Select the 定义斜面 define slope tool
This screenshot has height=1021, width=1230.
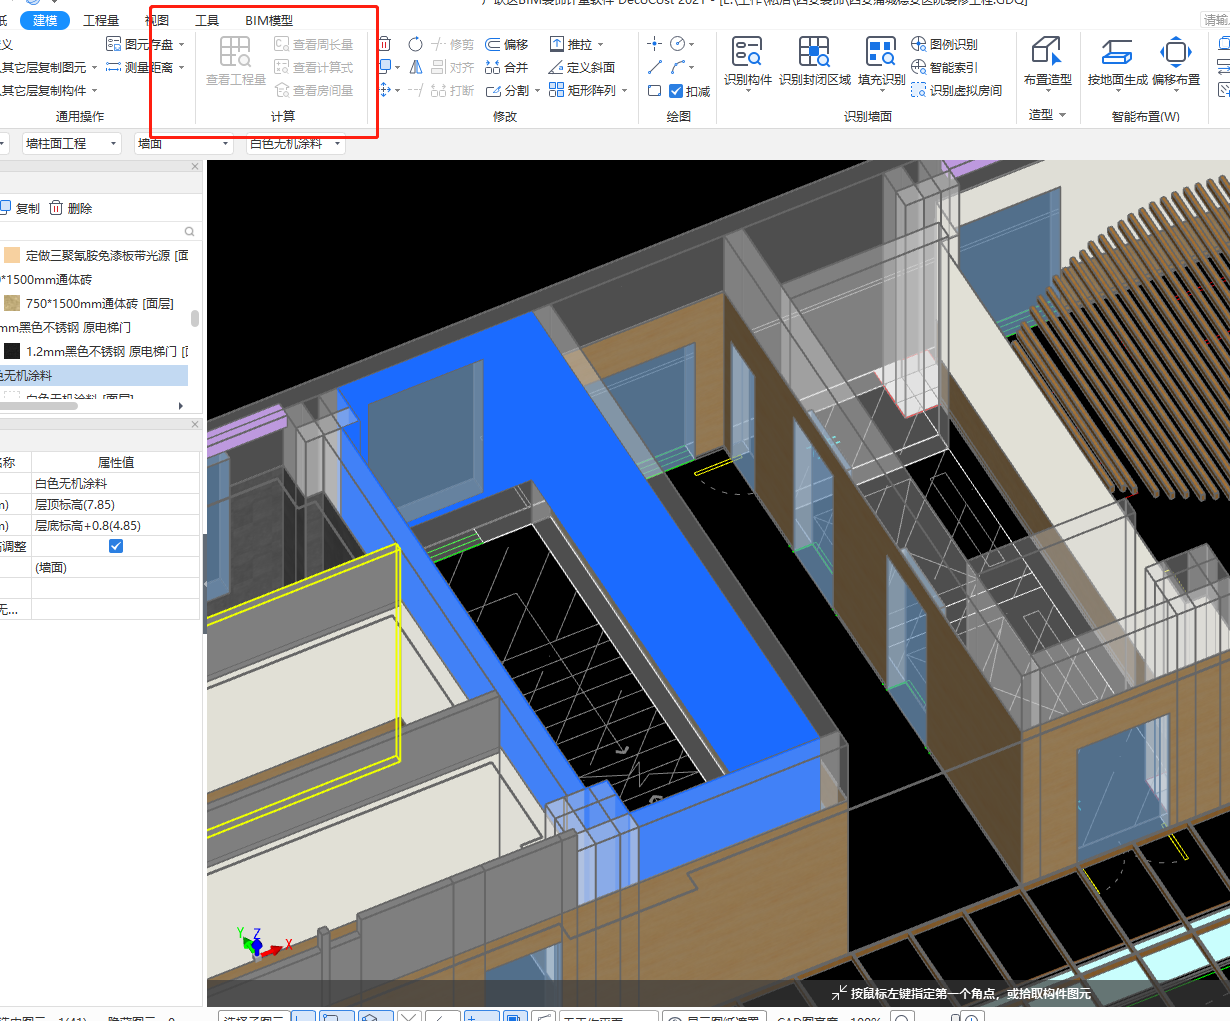click(x=582, y=67)
